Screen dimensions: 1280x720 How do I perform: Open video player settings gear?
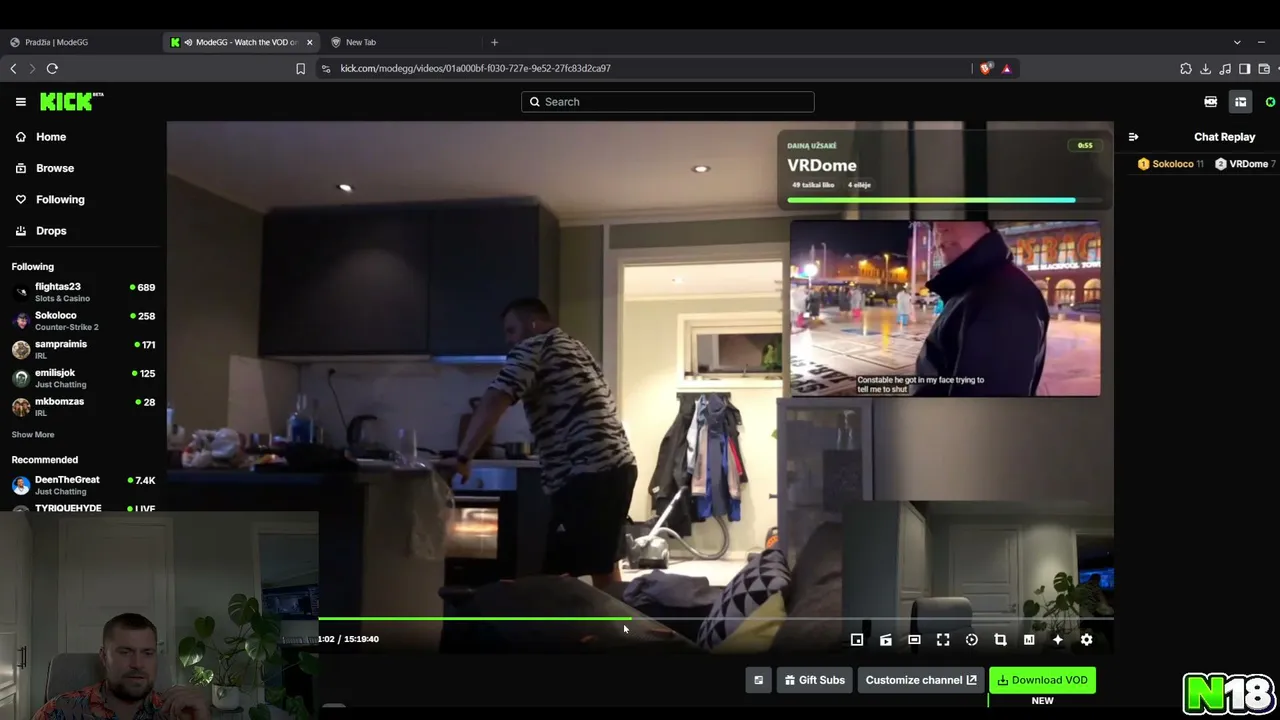(1087, 640)
